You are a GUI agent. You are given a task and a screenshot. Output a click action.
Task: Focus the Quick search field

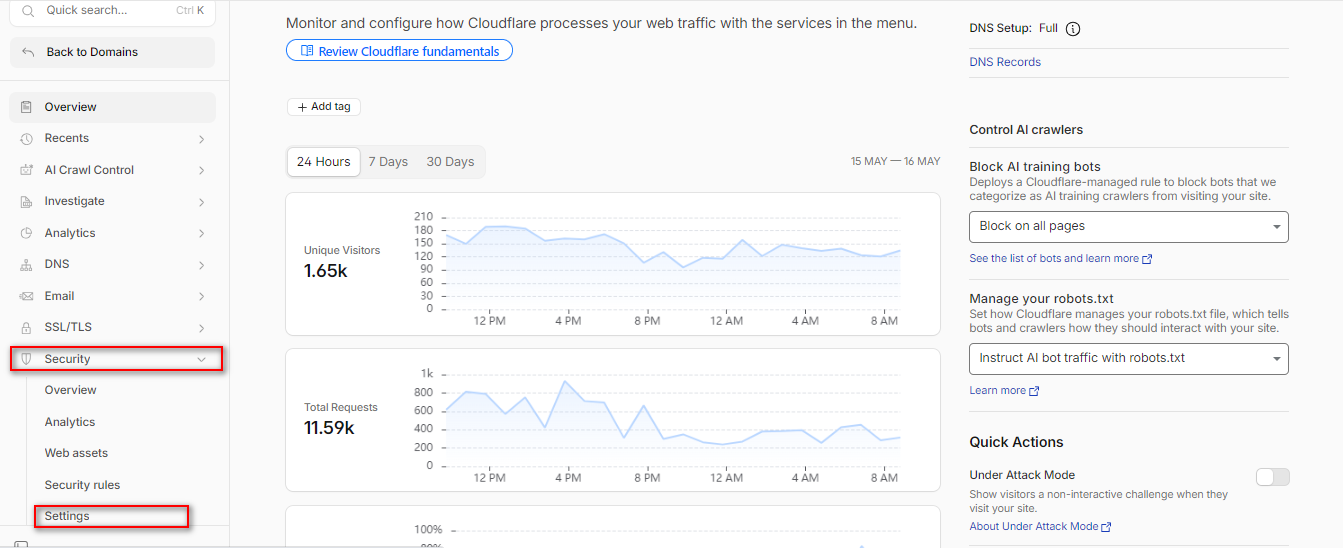coord(112,11)
